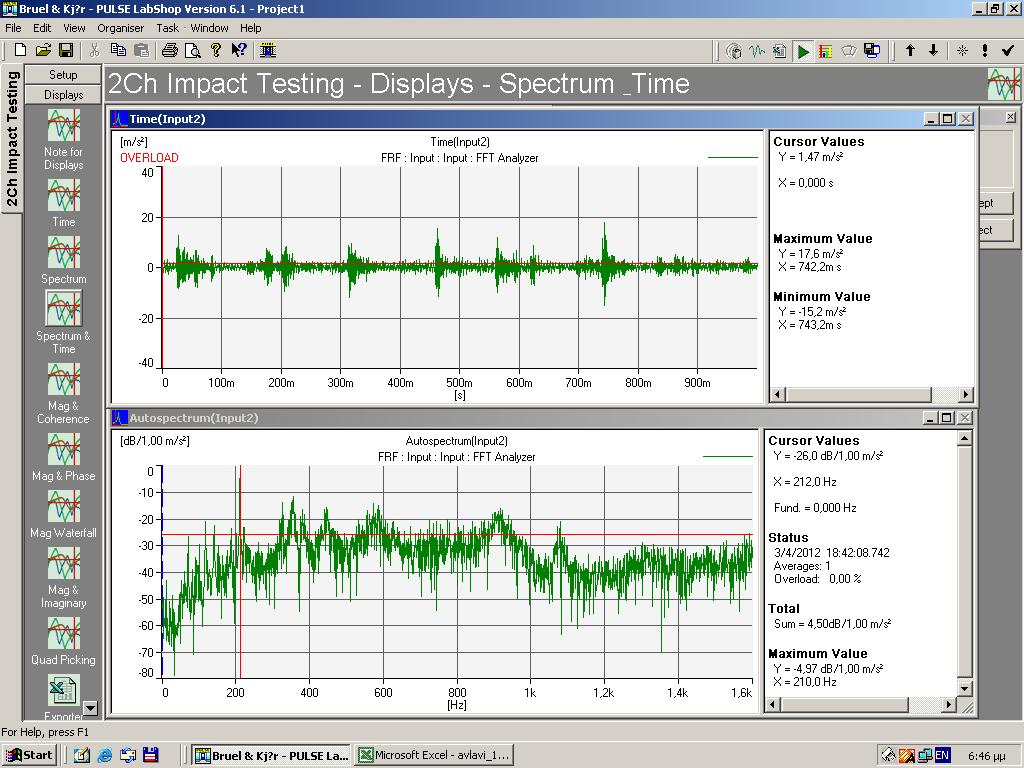
Task: Click the checkmark toolbar icon
Action: pyautogui.click(x=1008, y=50)
